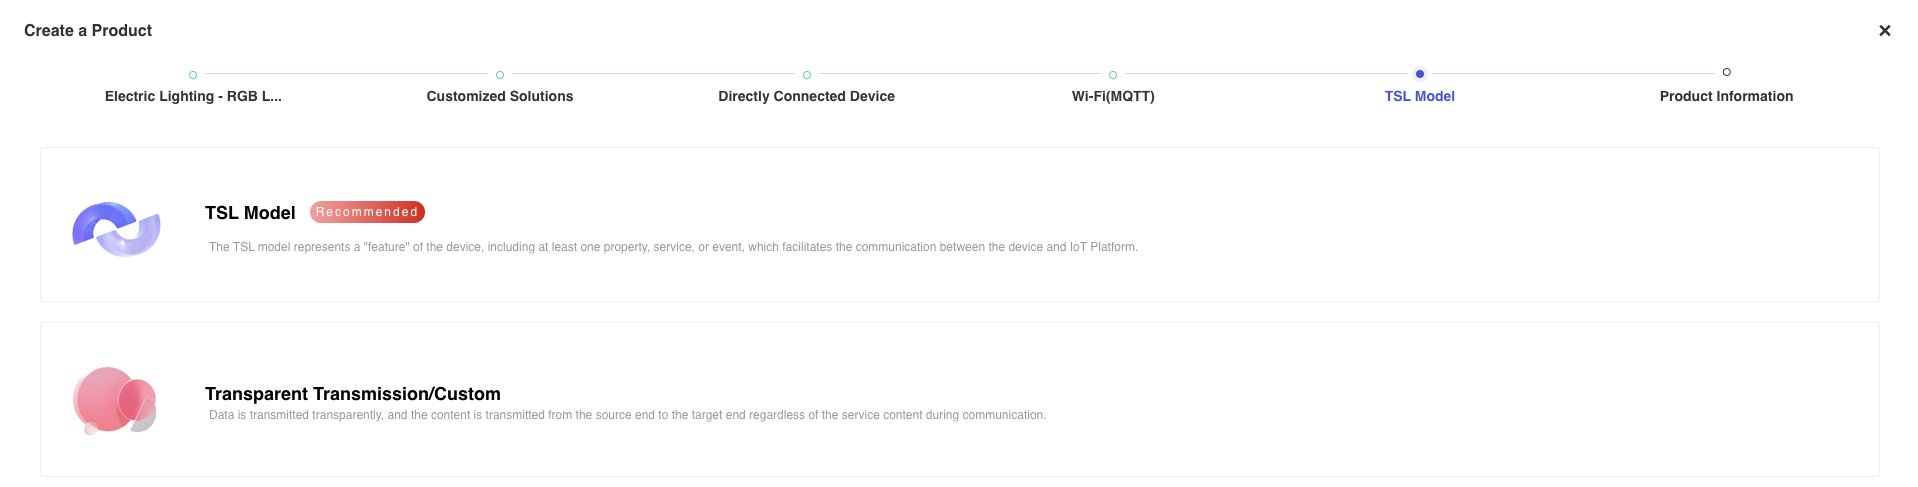Click the TSL Model step label

[x=1420, y=96]
